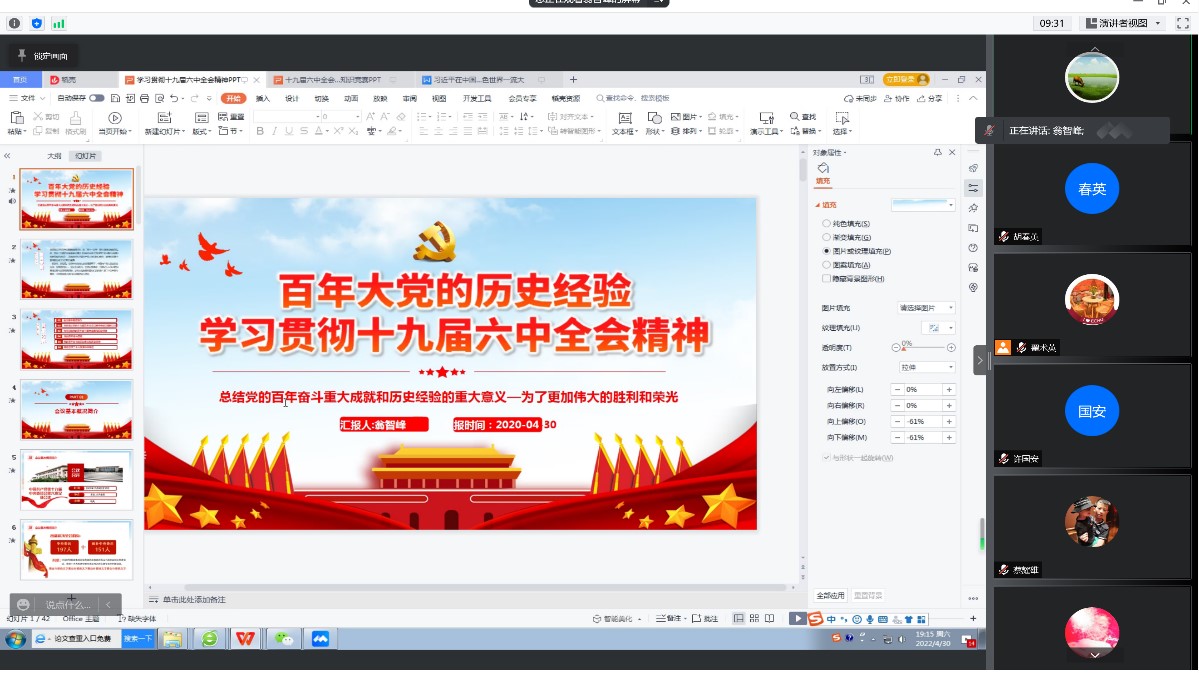The width and height of the screenshot is (1199, 673).
Task: Select 渐变填充(G) gradient fill option
Action: 826,238
